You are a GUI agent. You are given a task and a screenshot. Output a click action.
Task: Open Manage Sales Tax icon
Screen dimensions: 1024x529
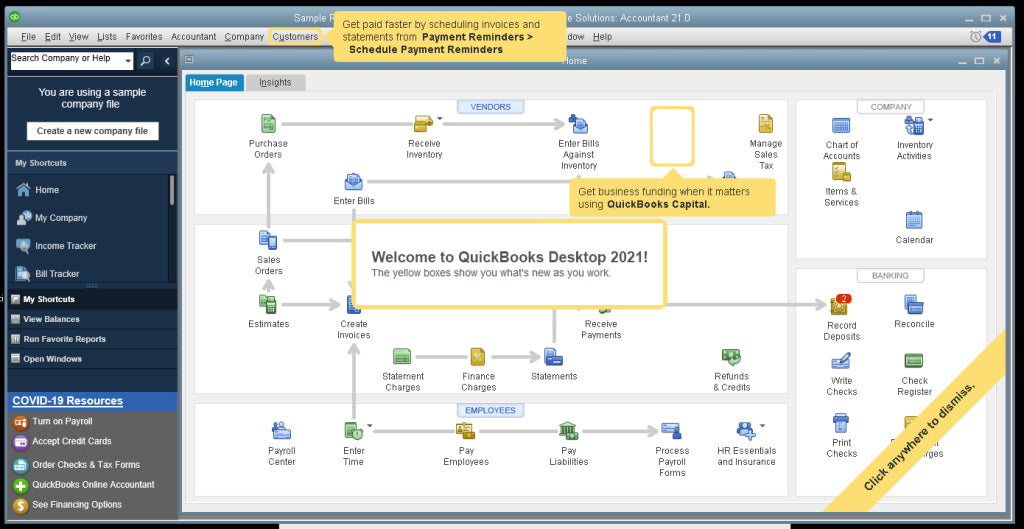(x=765, y=123)
